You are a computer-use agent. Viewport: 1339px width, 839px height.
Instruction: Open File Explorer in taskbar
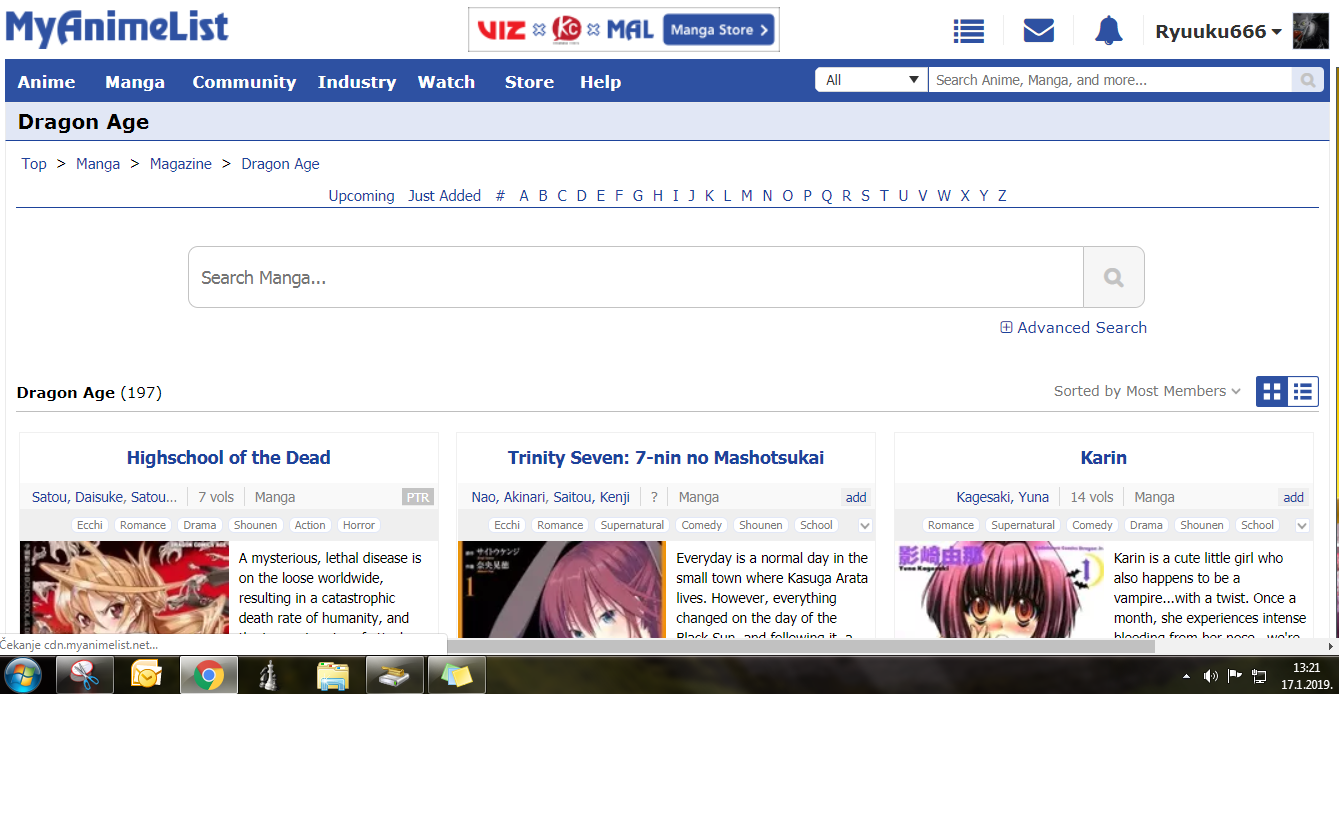point(333,676)
